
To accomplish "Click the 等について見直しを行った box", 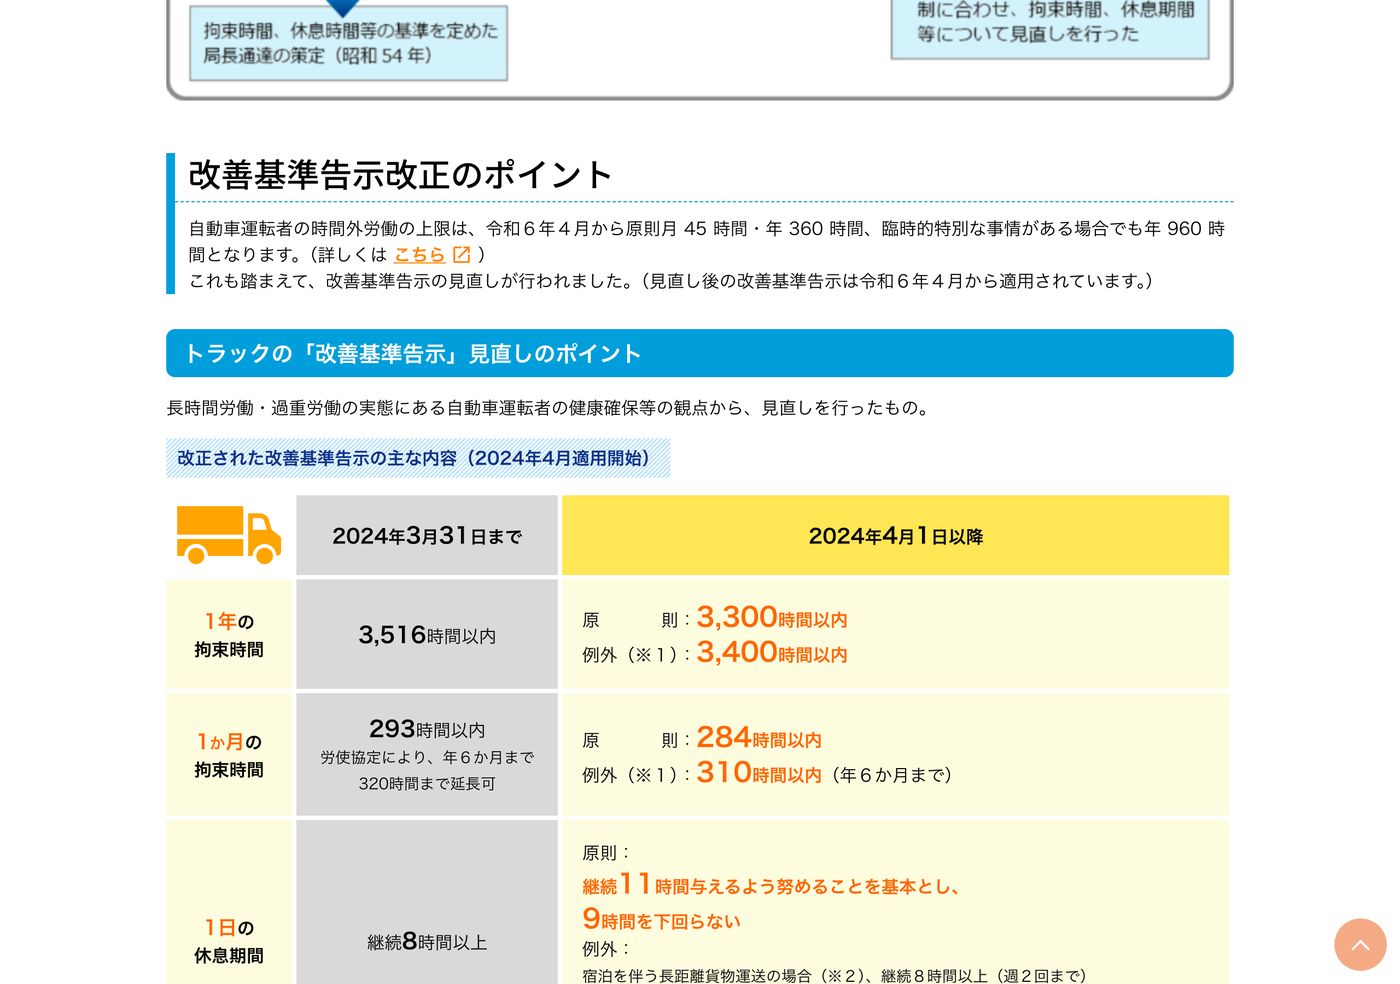I will (1050, 27).
